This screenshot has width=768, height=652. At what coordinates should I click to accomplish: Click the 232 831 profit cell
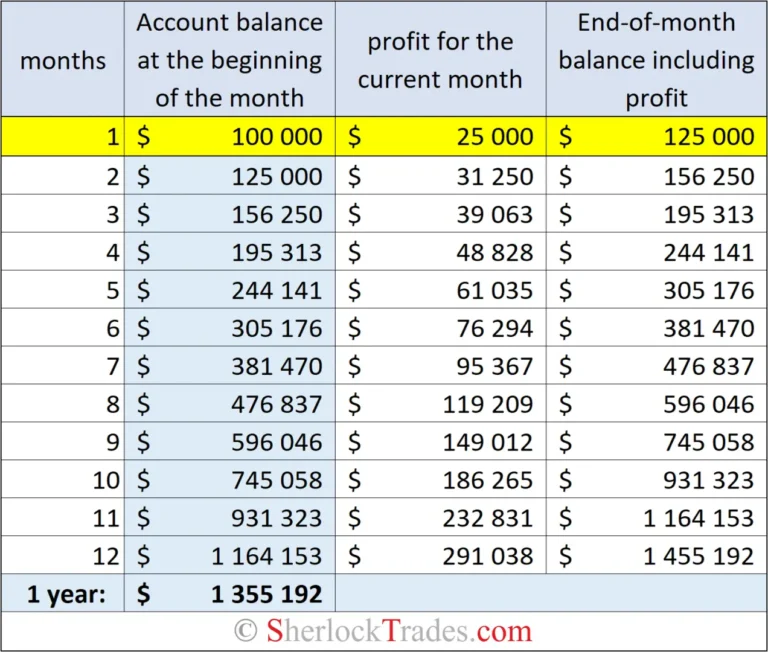(488, 518)
